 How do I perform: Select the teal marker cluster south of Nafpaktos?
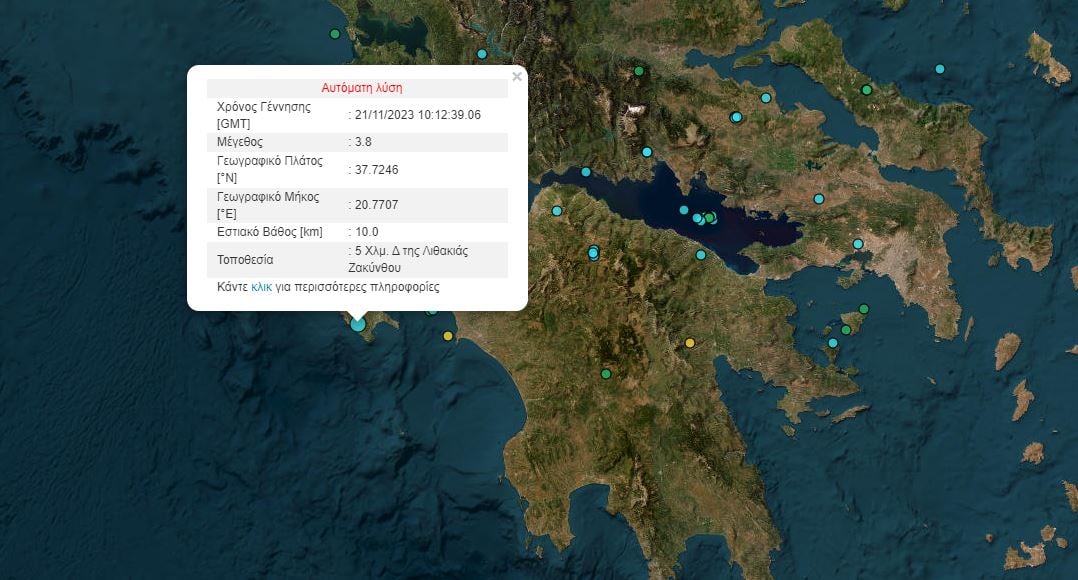tap(593, 253)
